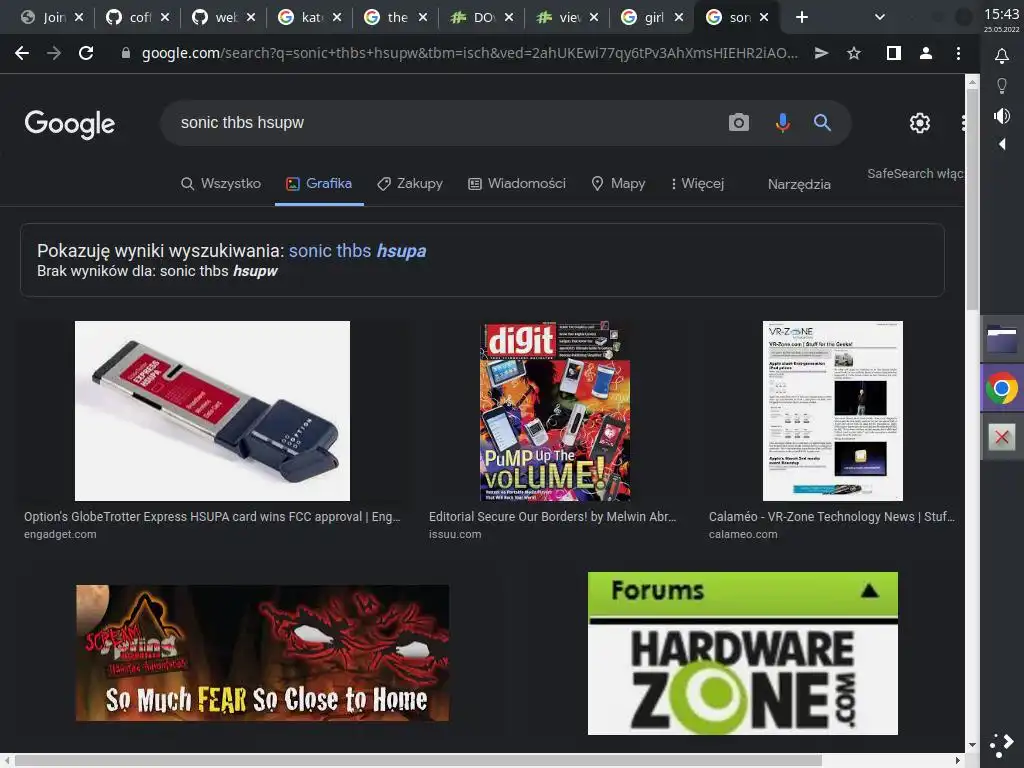
Task: Open the issuu.com Editorial result caption
Action: tap(552, 524)
